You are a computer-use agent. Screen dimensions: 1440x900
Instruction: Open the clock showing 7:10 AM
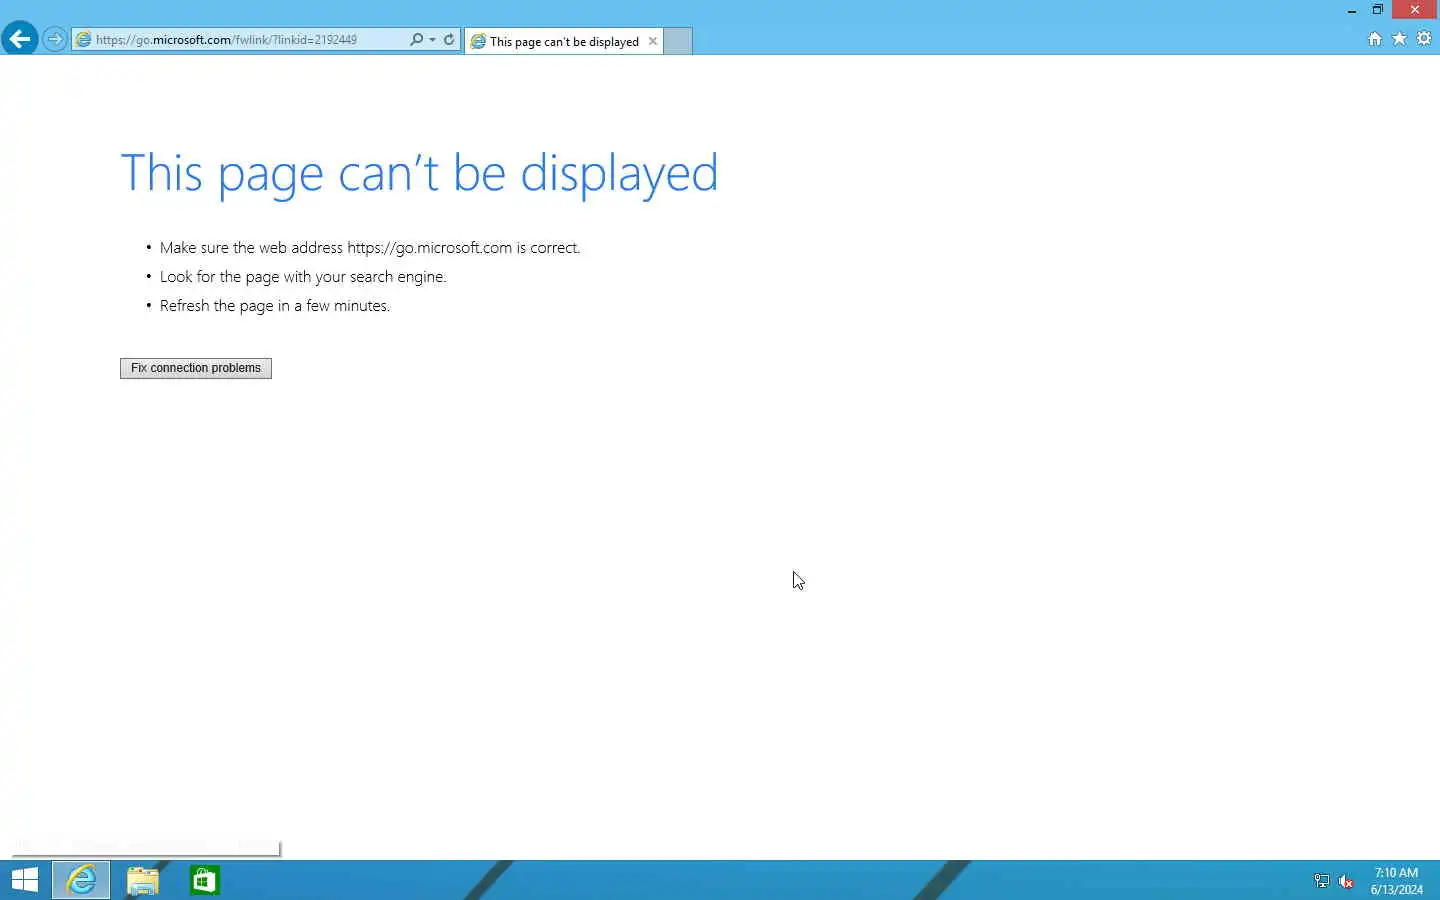(1396, 881)
